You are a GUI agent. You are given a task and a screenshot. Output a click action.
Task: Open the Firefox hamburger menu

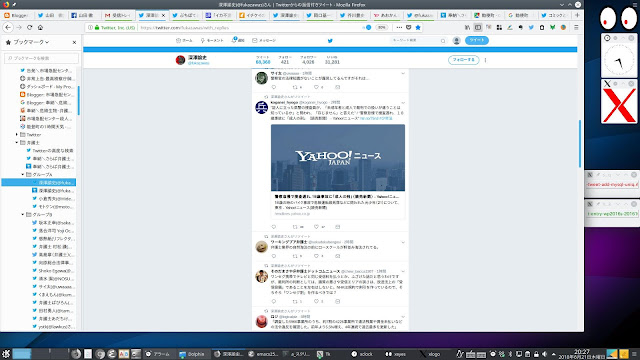click(x=576, y=27)
